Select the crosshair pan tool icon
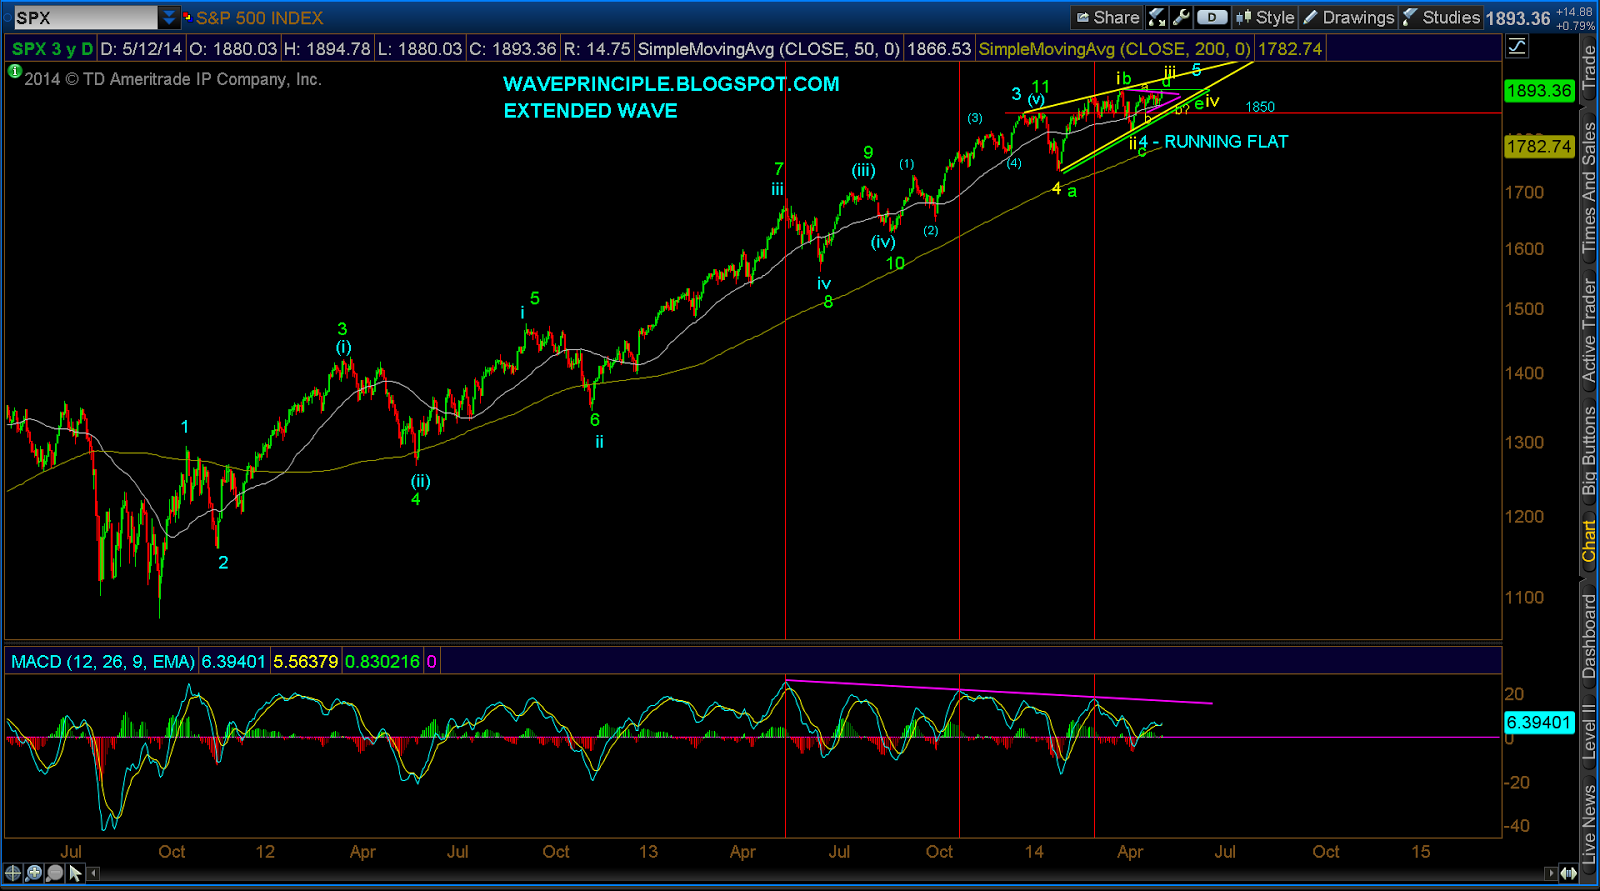 click(x=13, y=873)
